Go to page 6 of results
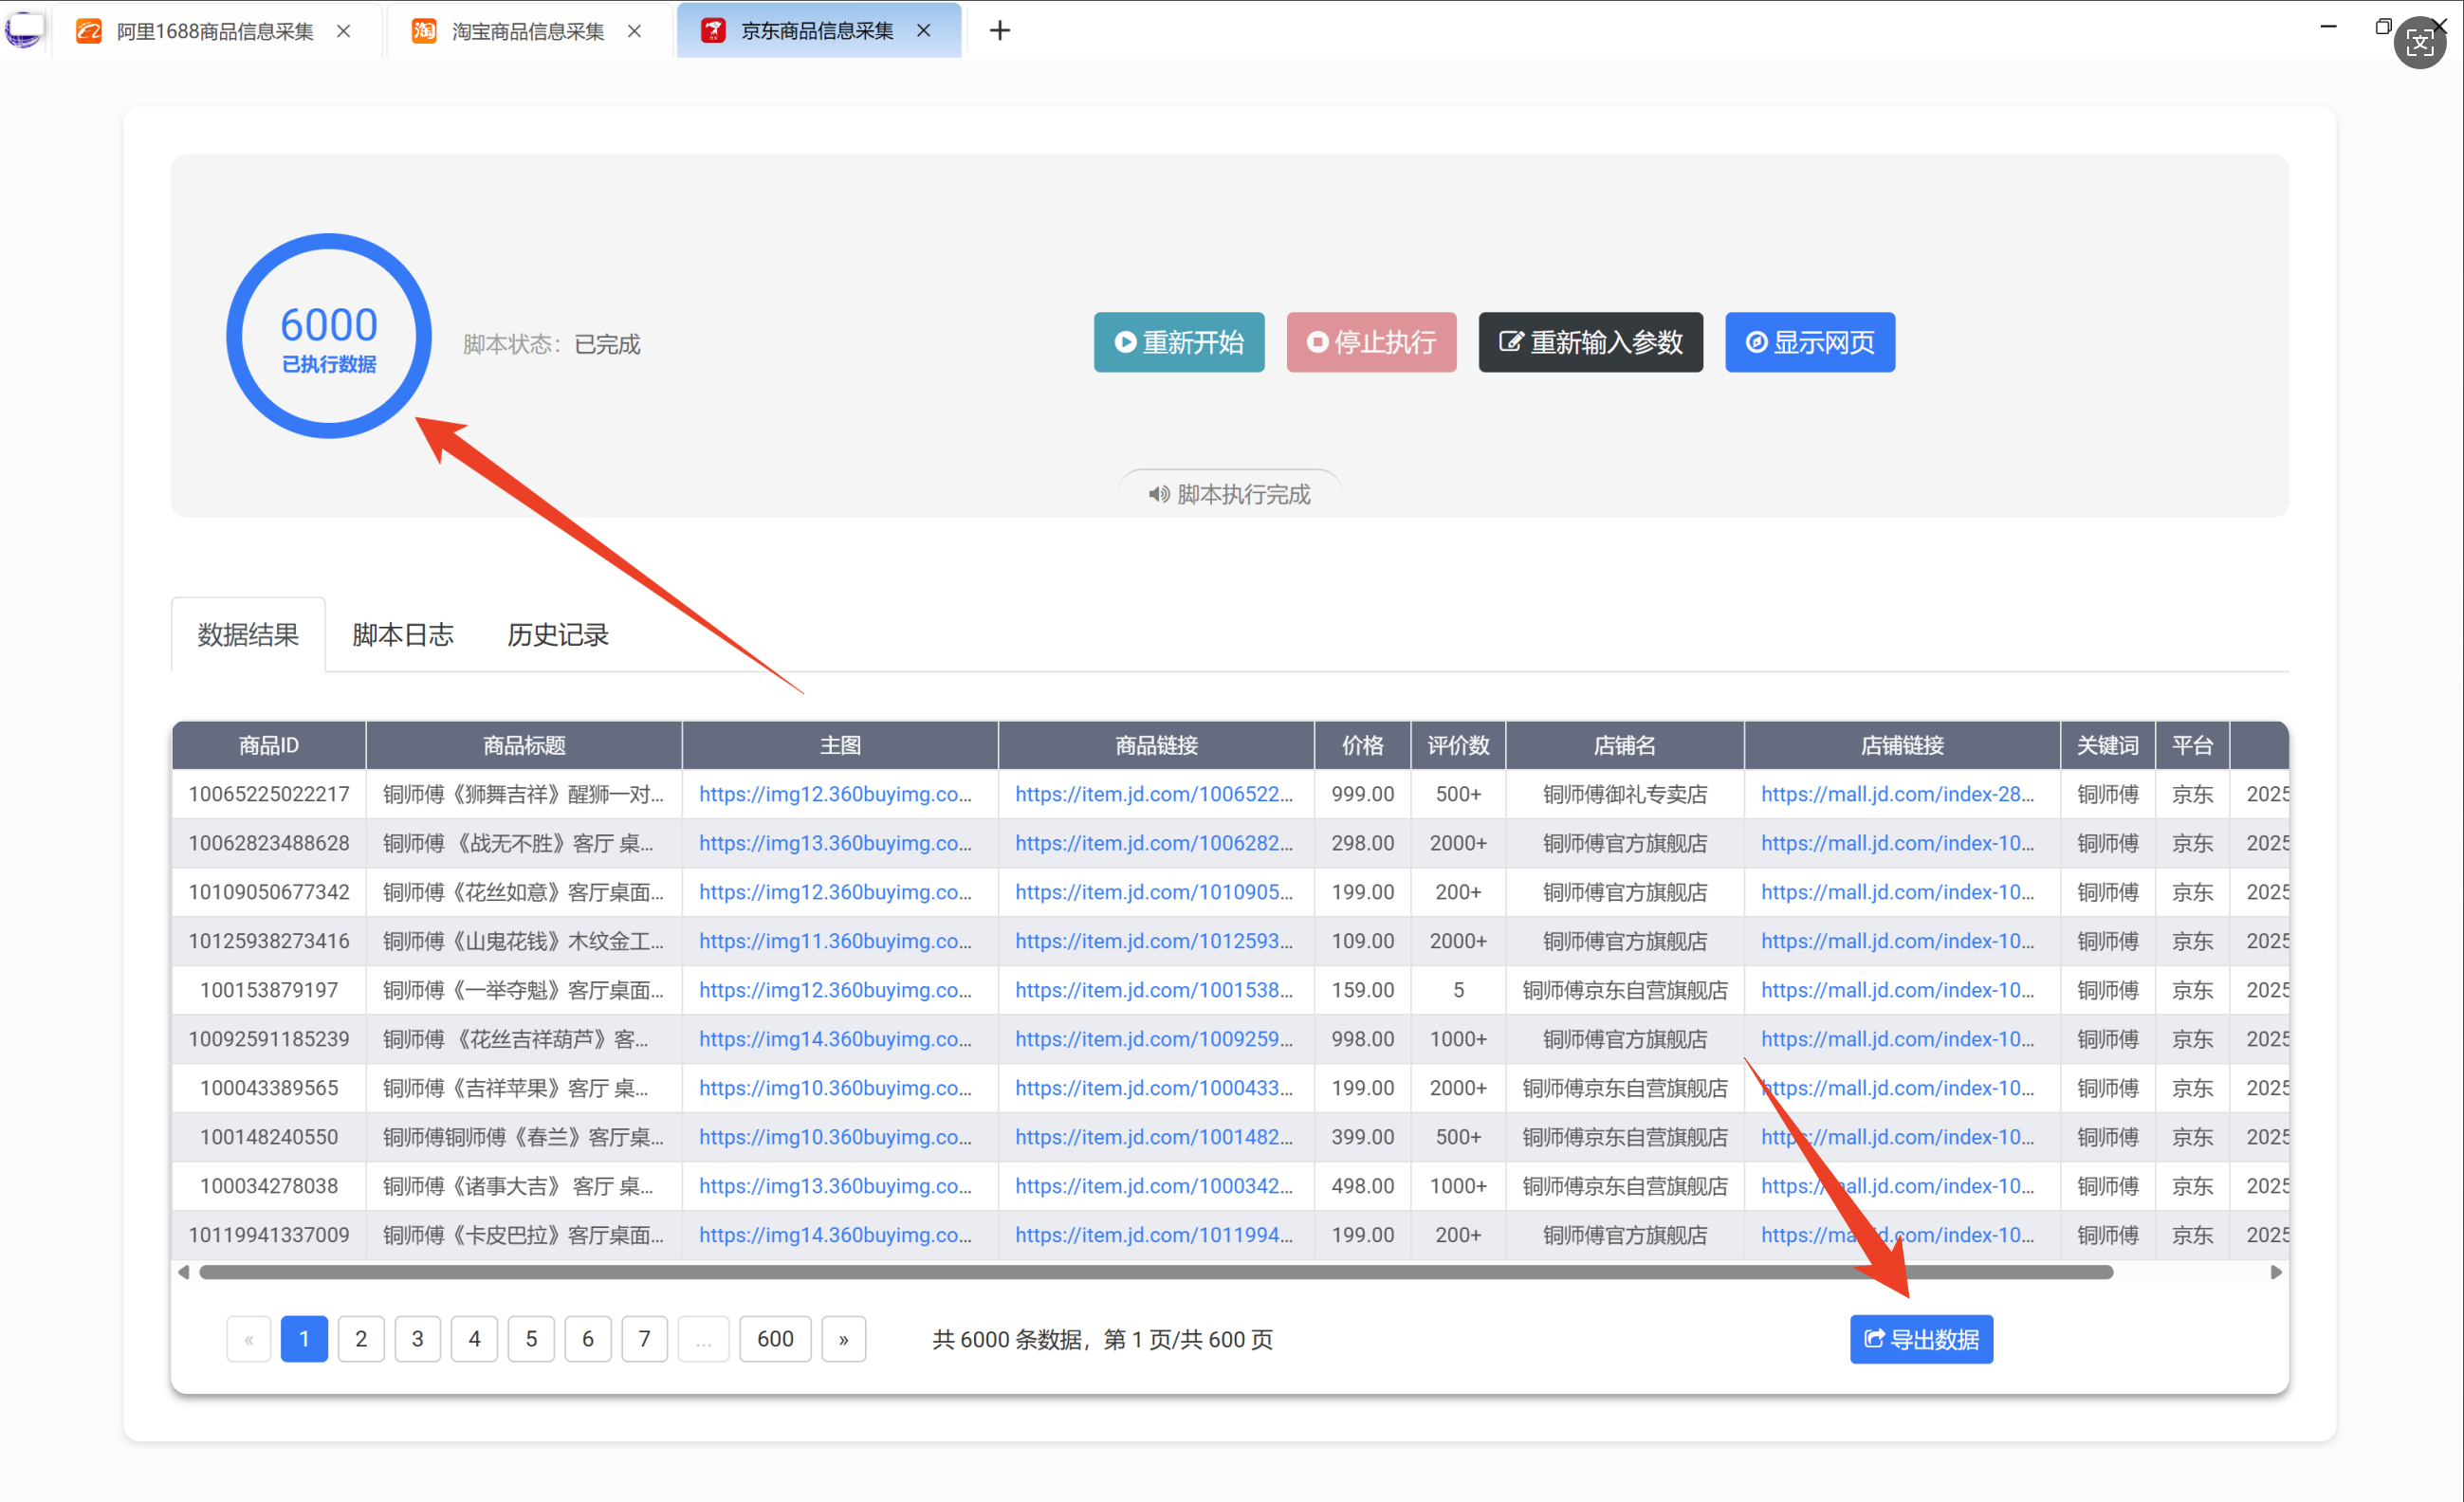The height and width of the screenshot is (1502, 2464). 588,1339
